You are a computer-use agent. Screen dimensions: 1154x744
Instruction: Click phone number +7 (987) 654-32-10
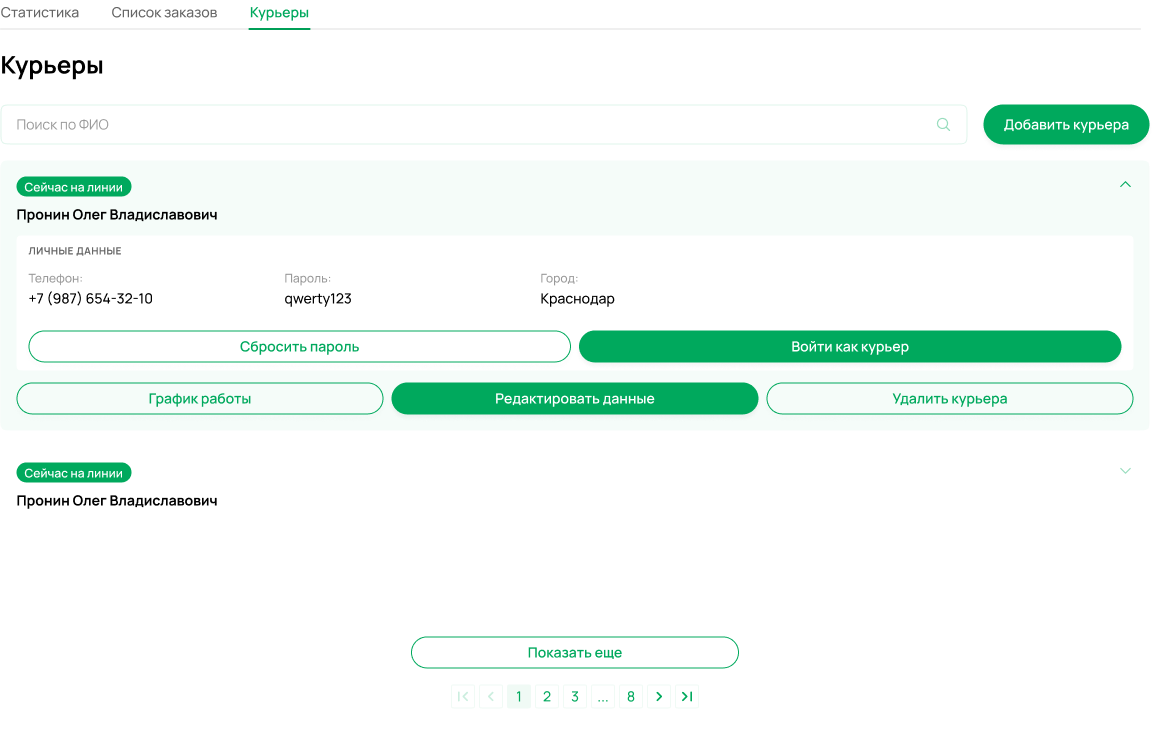pyautogui.click(x=91, y=299)
